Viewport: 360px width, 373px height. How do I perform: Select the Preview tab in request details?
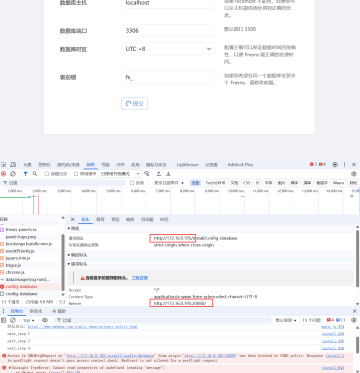coord(115,219)
